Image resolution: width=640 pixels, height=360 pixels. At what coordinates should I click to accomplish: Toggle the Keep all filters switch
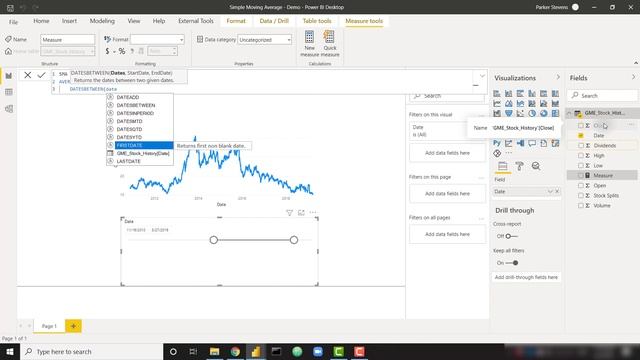pos(512,263)
